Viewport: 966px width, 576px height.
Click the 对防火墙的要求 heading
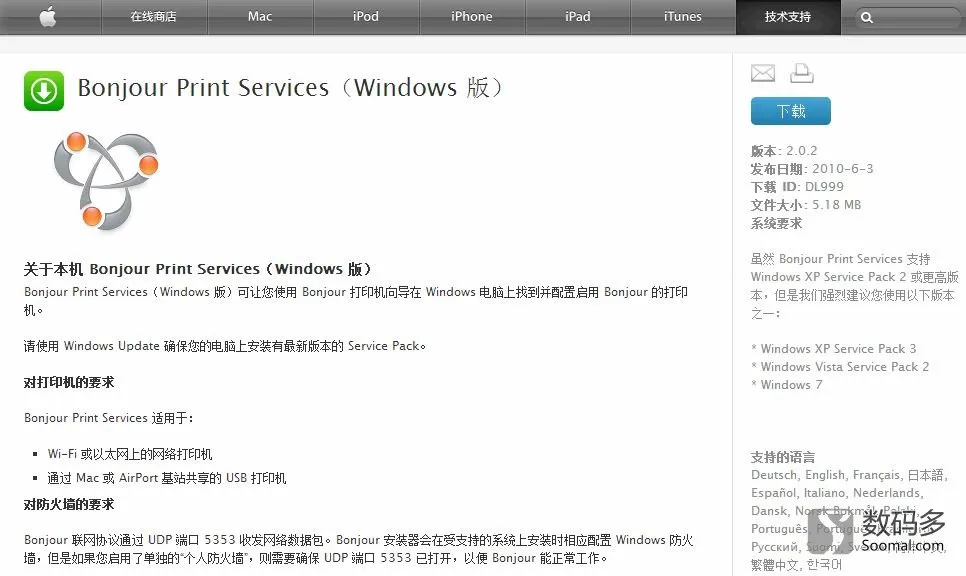[69, 505]
